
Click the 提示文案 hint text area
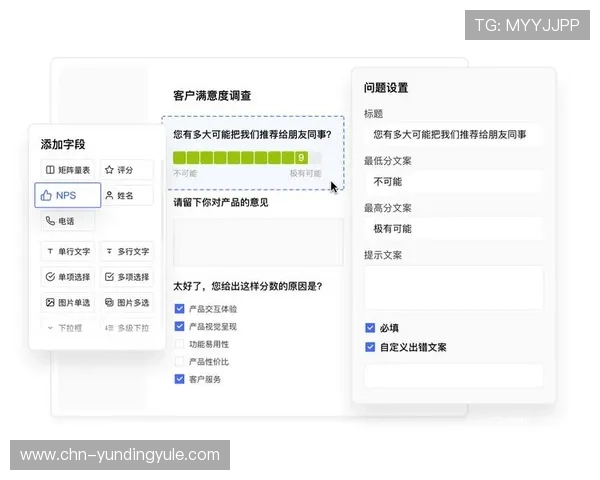(x=454, y=287)
